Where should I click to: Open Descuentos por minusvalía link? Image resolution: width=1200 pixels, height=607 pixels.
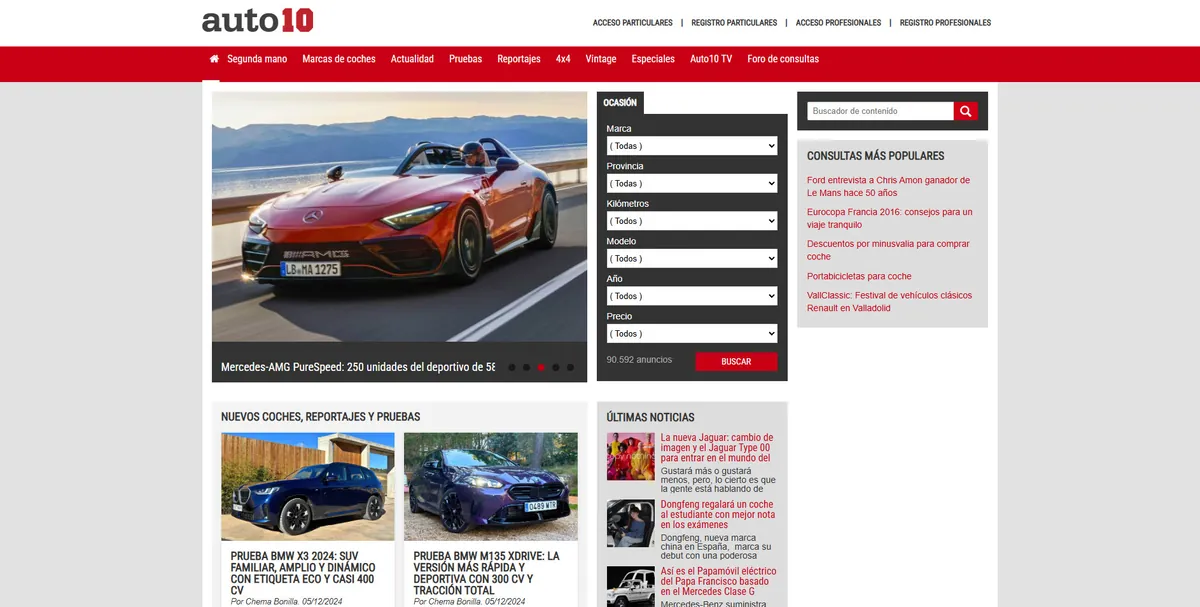click(x=888, y=250)
